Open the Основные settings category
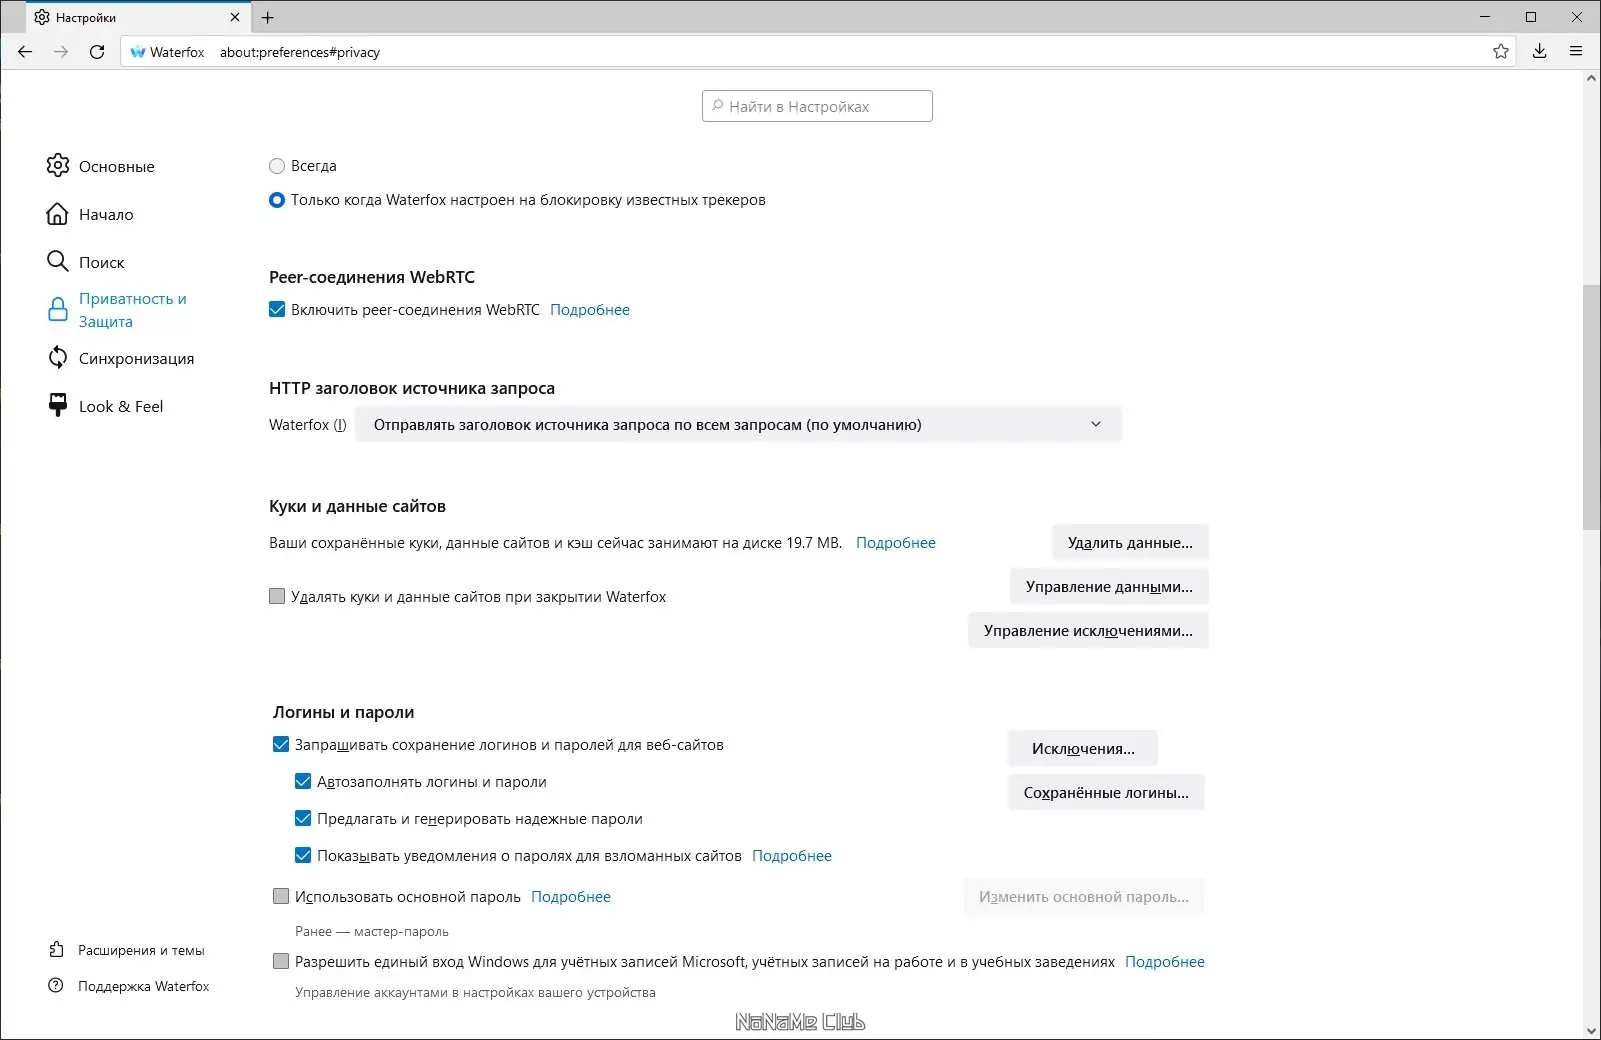 pos(116,167)
